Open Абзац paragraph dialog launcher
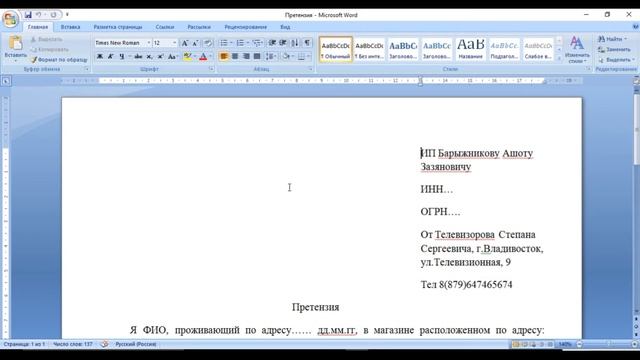This screenshot has height=360, width=640. click(311, 69)
